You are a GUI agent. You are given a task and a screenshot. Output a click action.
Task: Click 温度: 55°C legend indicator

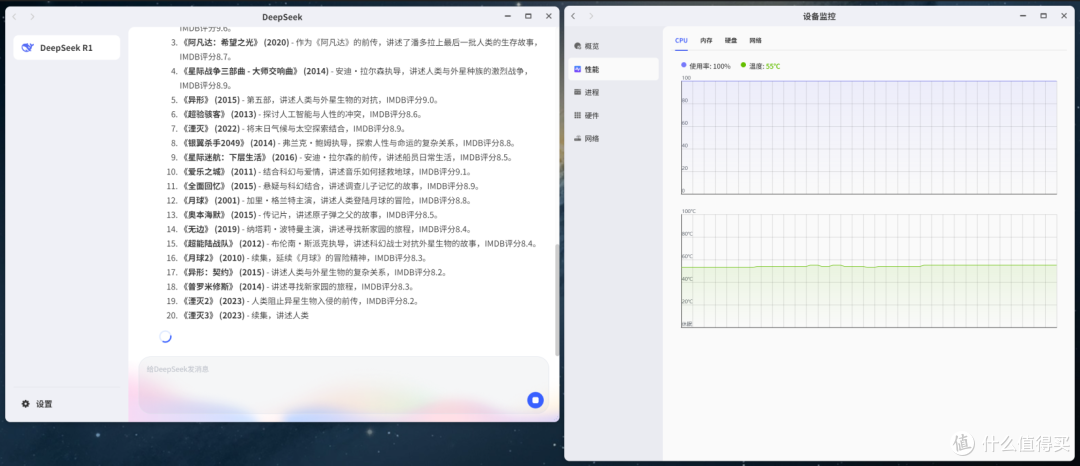(760, 66)
